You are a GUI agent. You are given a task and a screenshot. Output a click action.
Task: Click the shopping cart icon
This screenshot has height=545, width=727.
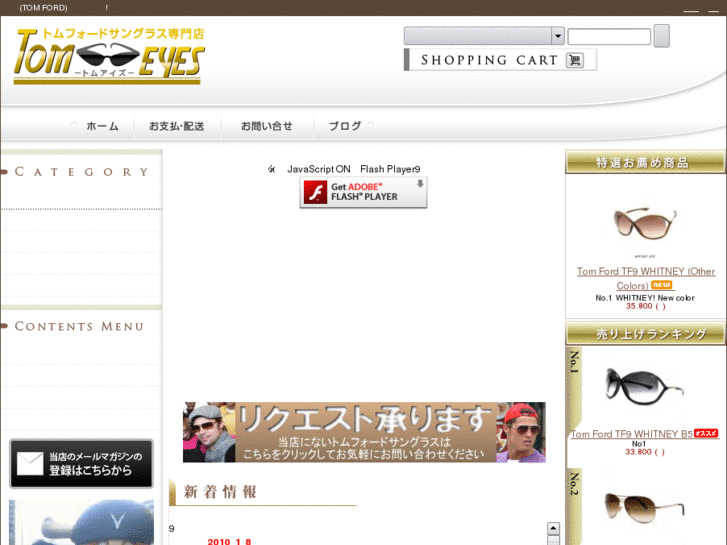tap(575, 60)
